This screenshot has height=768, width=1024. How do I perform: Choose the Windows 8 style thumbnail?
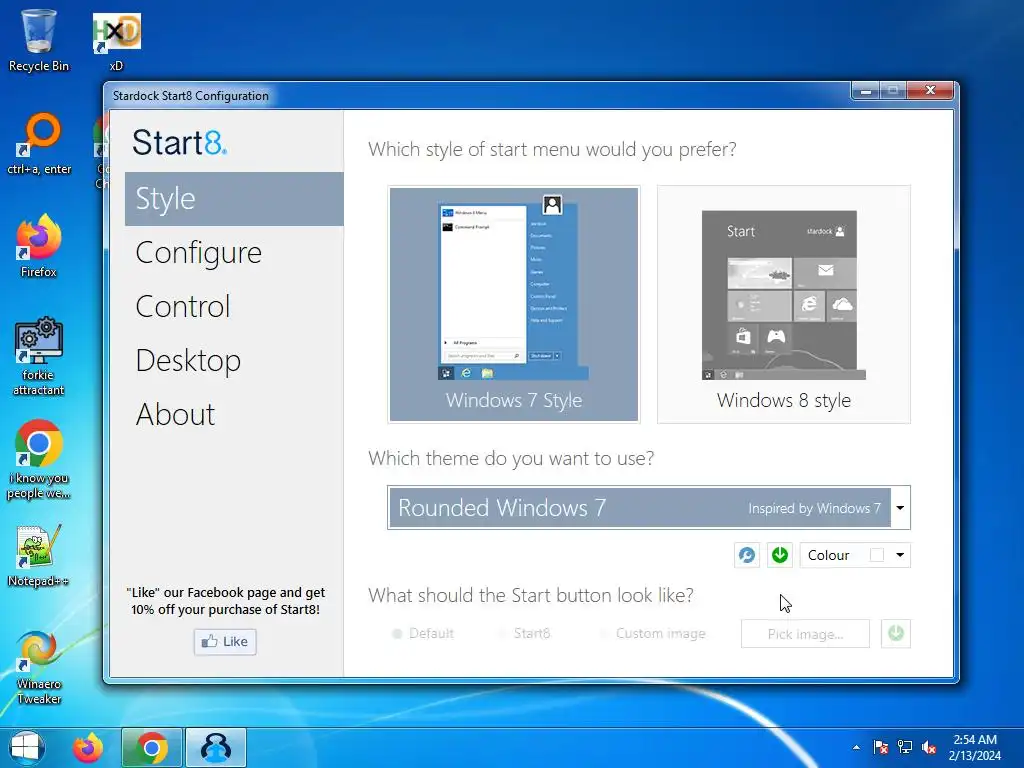[784, 304]
